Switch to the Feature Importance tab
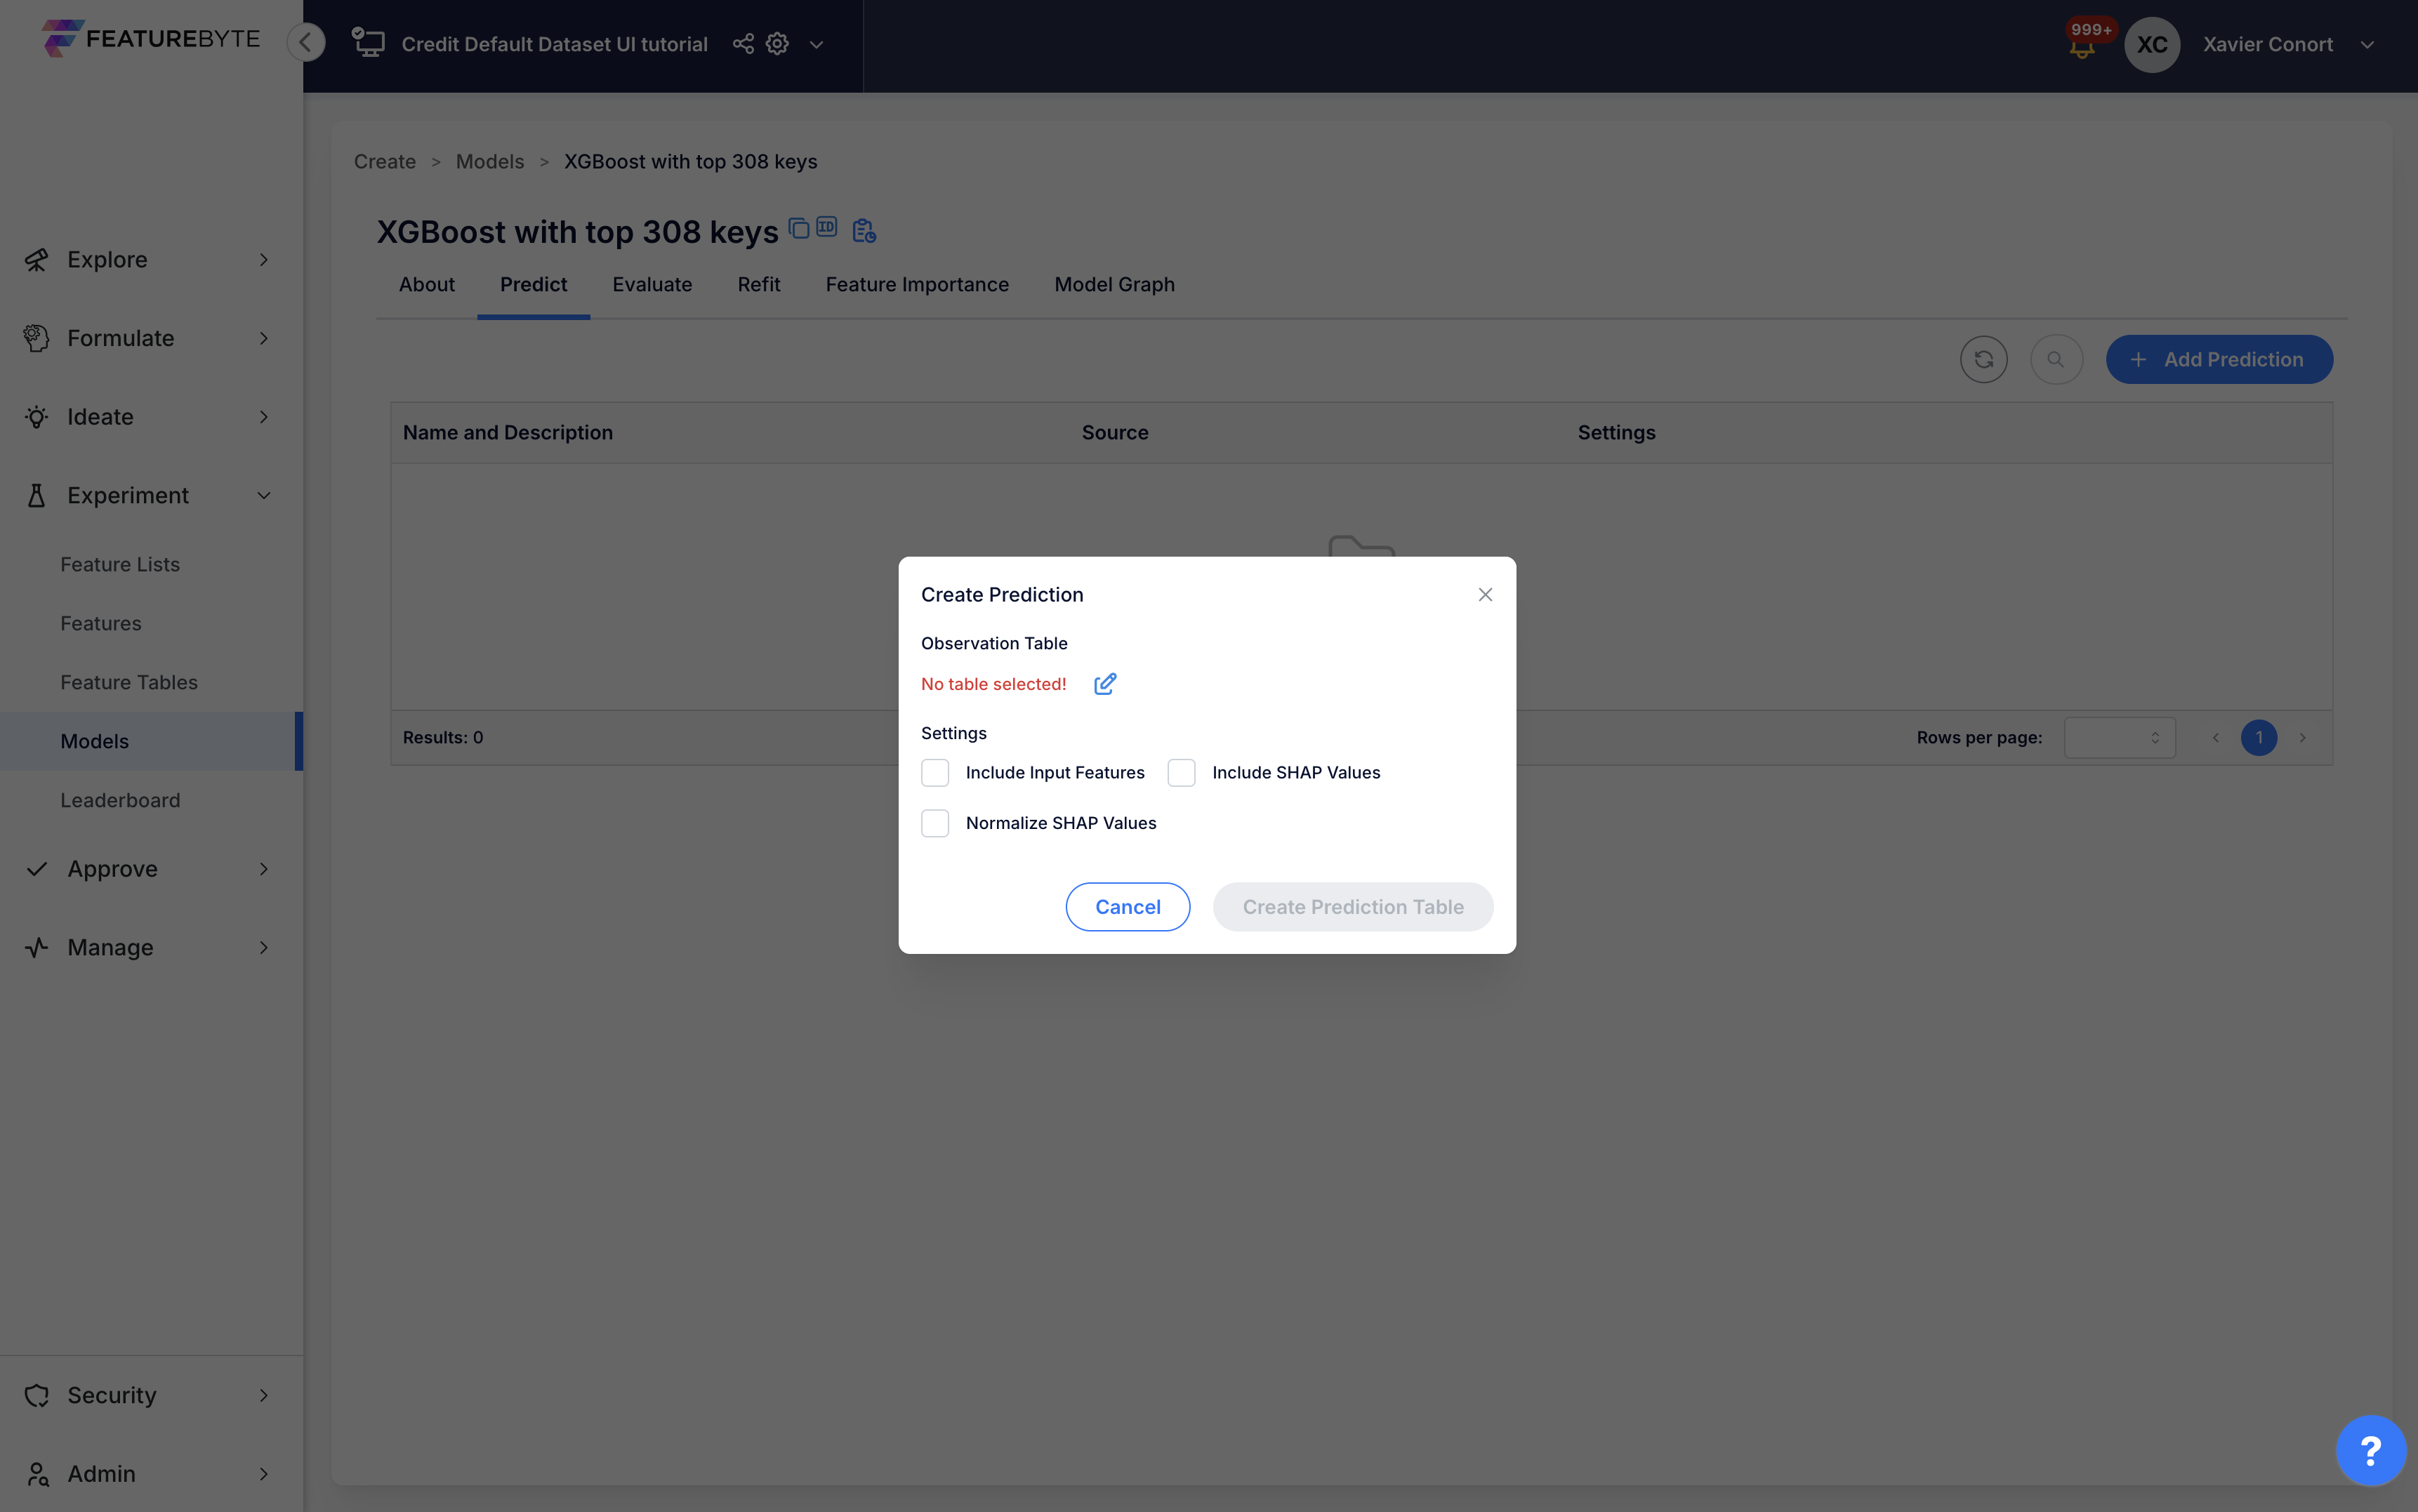Image resolution: width=2418 pixels, height=1512 pixels. [x=917, y=285]
